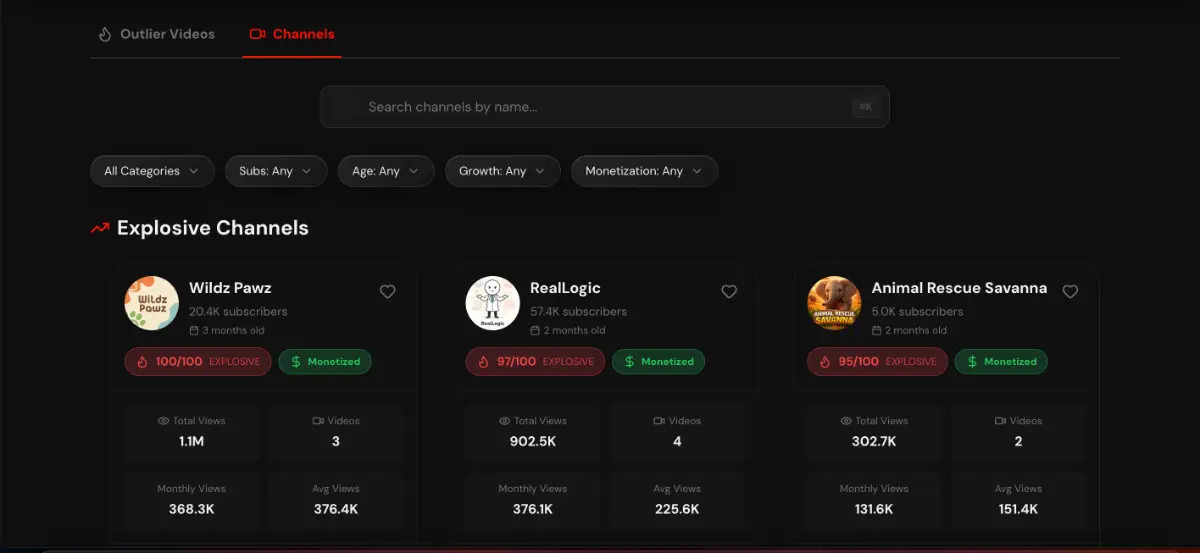
Task: Click the Animal Rescue Savanna channel title
Action: tap(959, 288)
